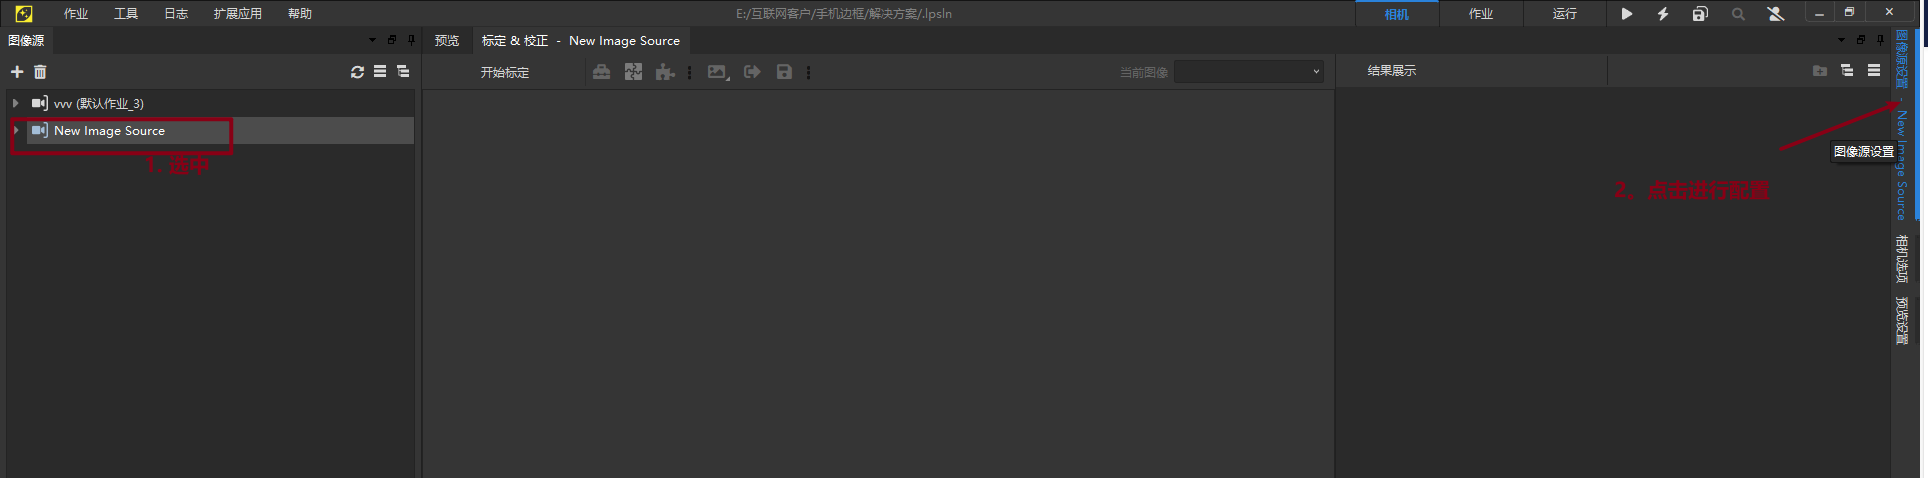The width and height of the screenshot is (1928, 478).
Task: Expand the New Image Source tree node
Action: tap(16, 131)
